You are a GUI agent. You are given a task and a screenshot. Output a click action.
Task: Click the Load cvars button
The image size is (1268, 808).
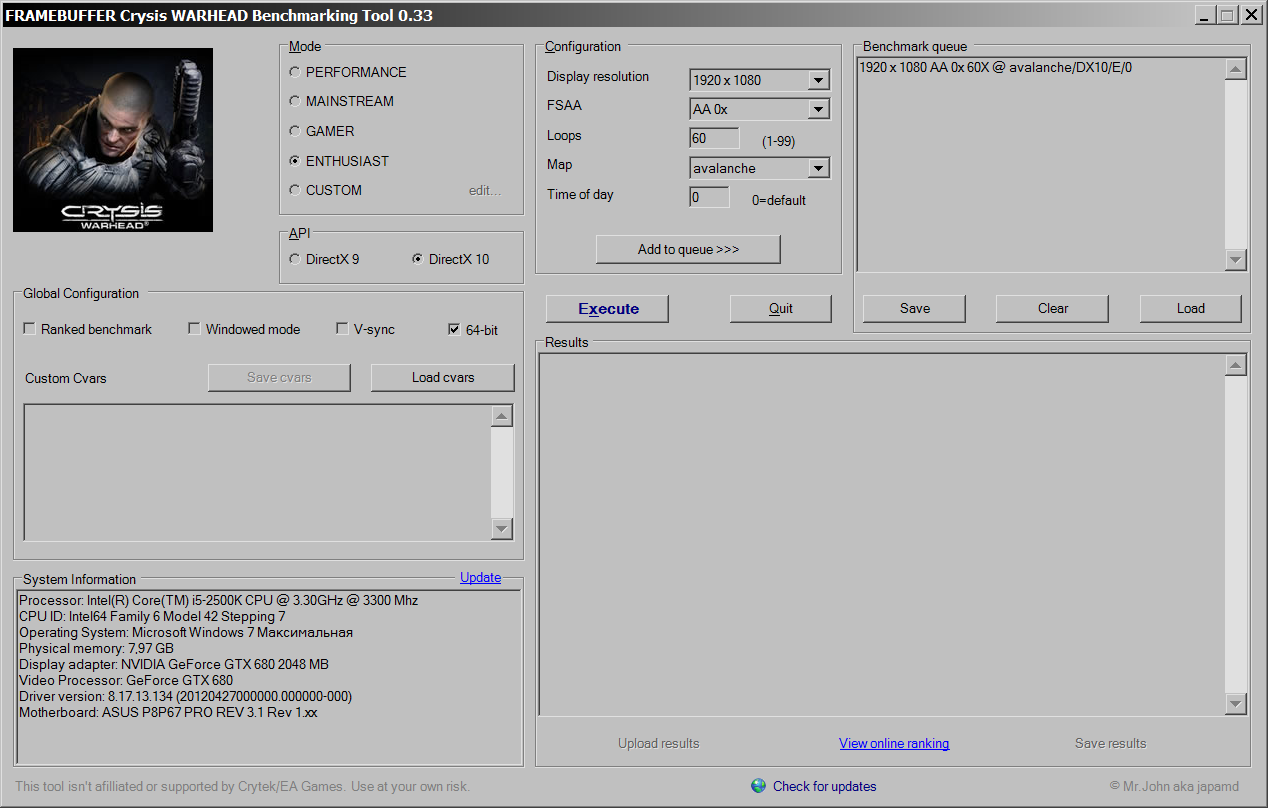pyautogui.click(x=442, y=378)
